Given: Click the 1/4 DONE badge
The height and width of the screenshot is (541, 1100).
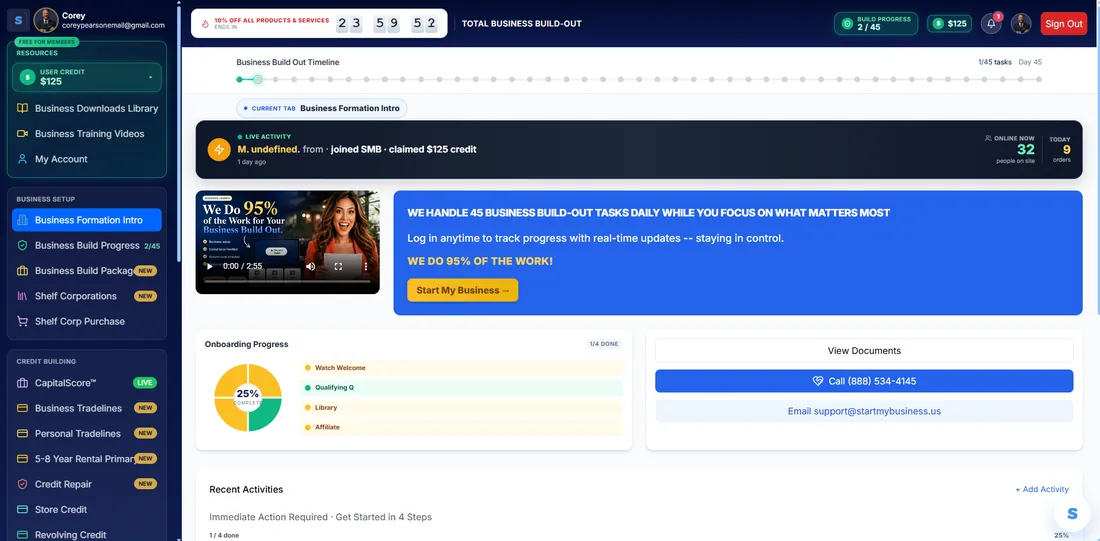Looking at the screenshot, I should (604, 345).
